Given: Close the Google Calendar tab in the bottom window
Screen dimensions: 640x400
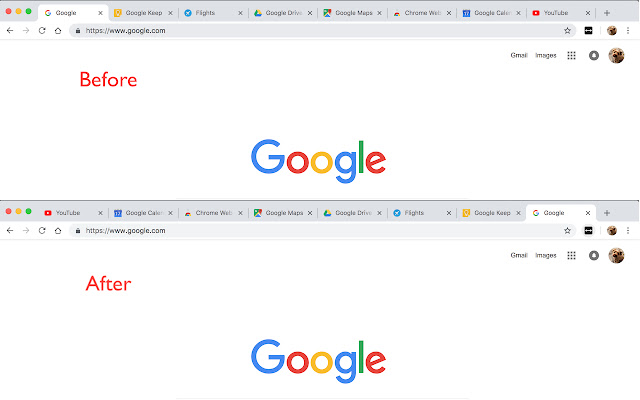Looking at the screenshot, I should (170, 213).
